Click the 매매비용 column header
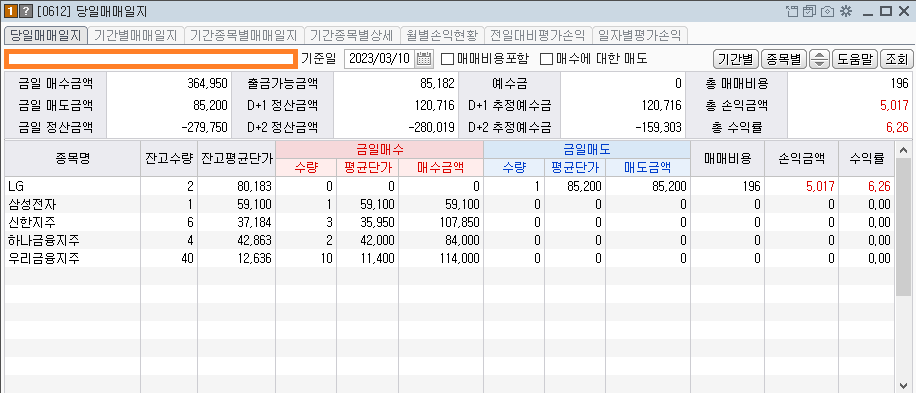Viewport: 916px width, 393px height. (x=727, y=158)
